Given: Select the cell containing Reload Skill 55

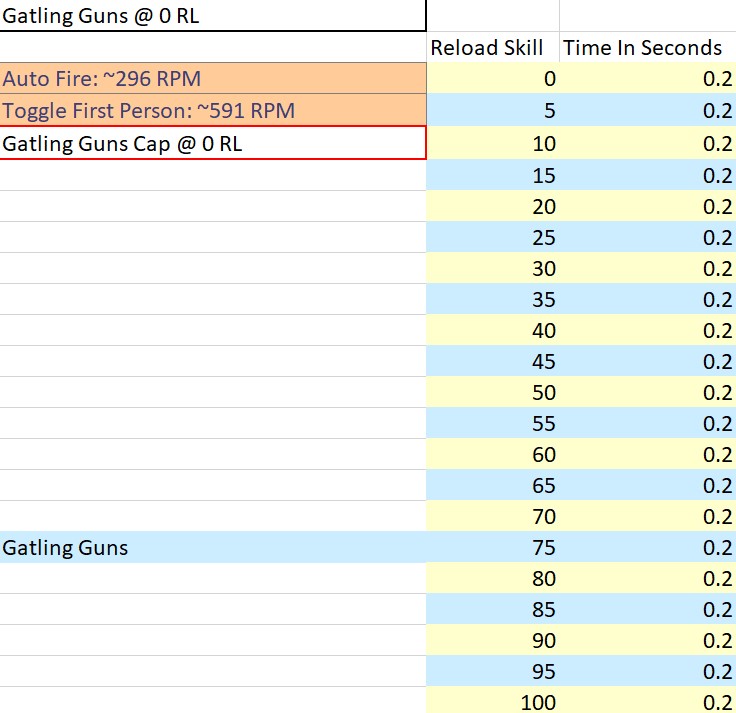Looking at the screenshot, I should pos(492,423).
